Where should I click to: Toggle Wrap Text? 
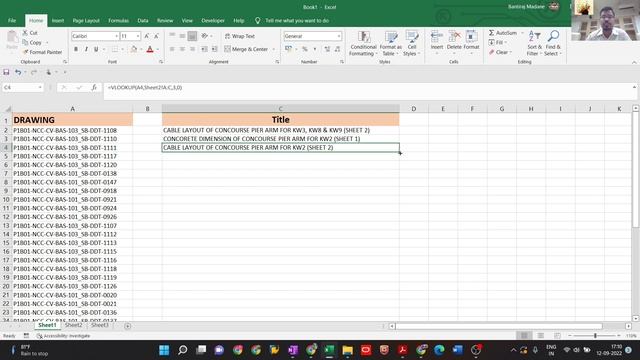[240, 36]
